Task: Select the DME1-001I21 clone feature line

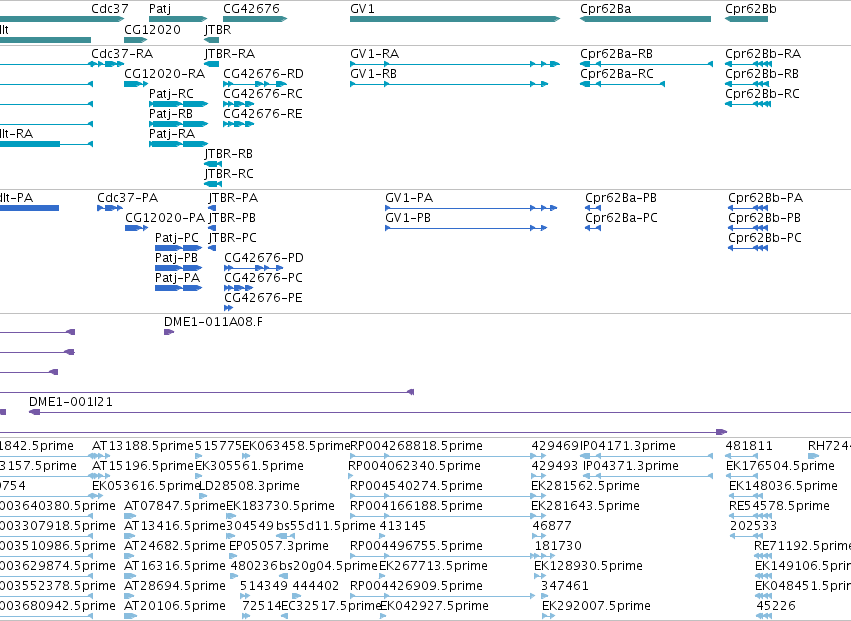Action: [x=440, y=412]
